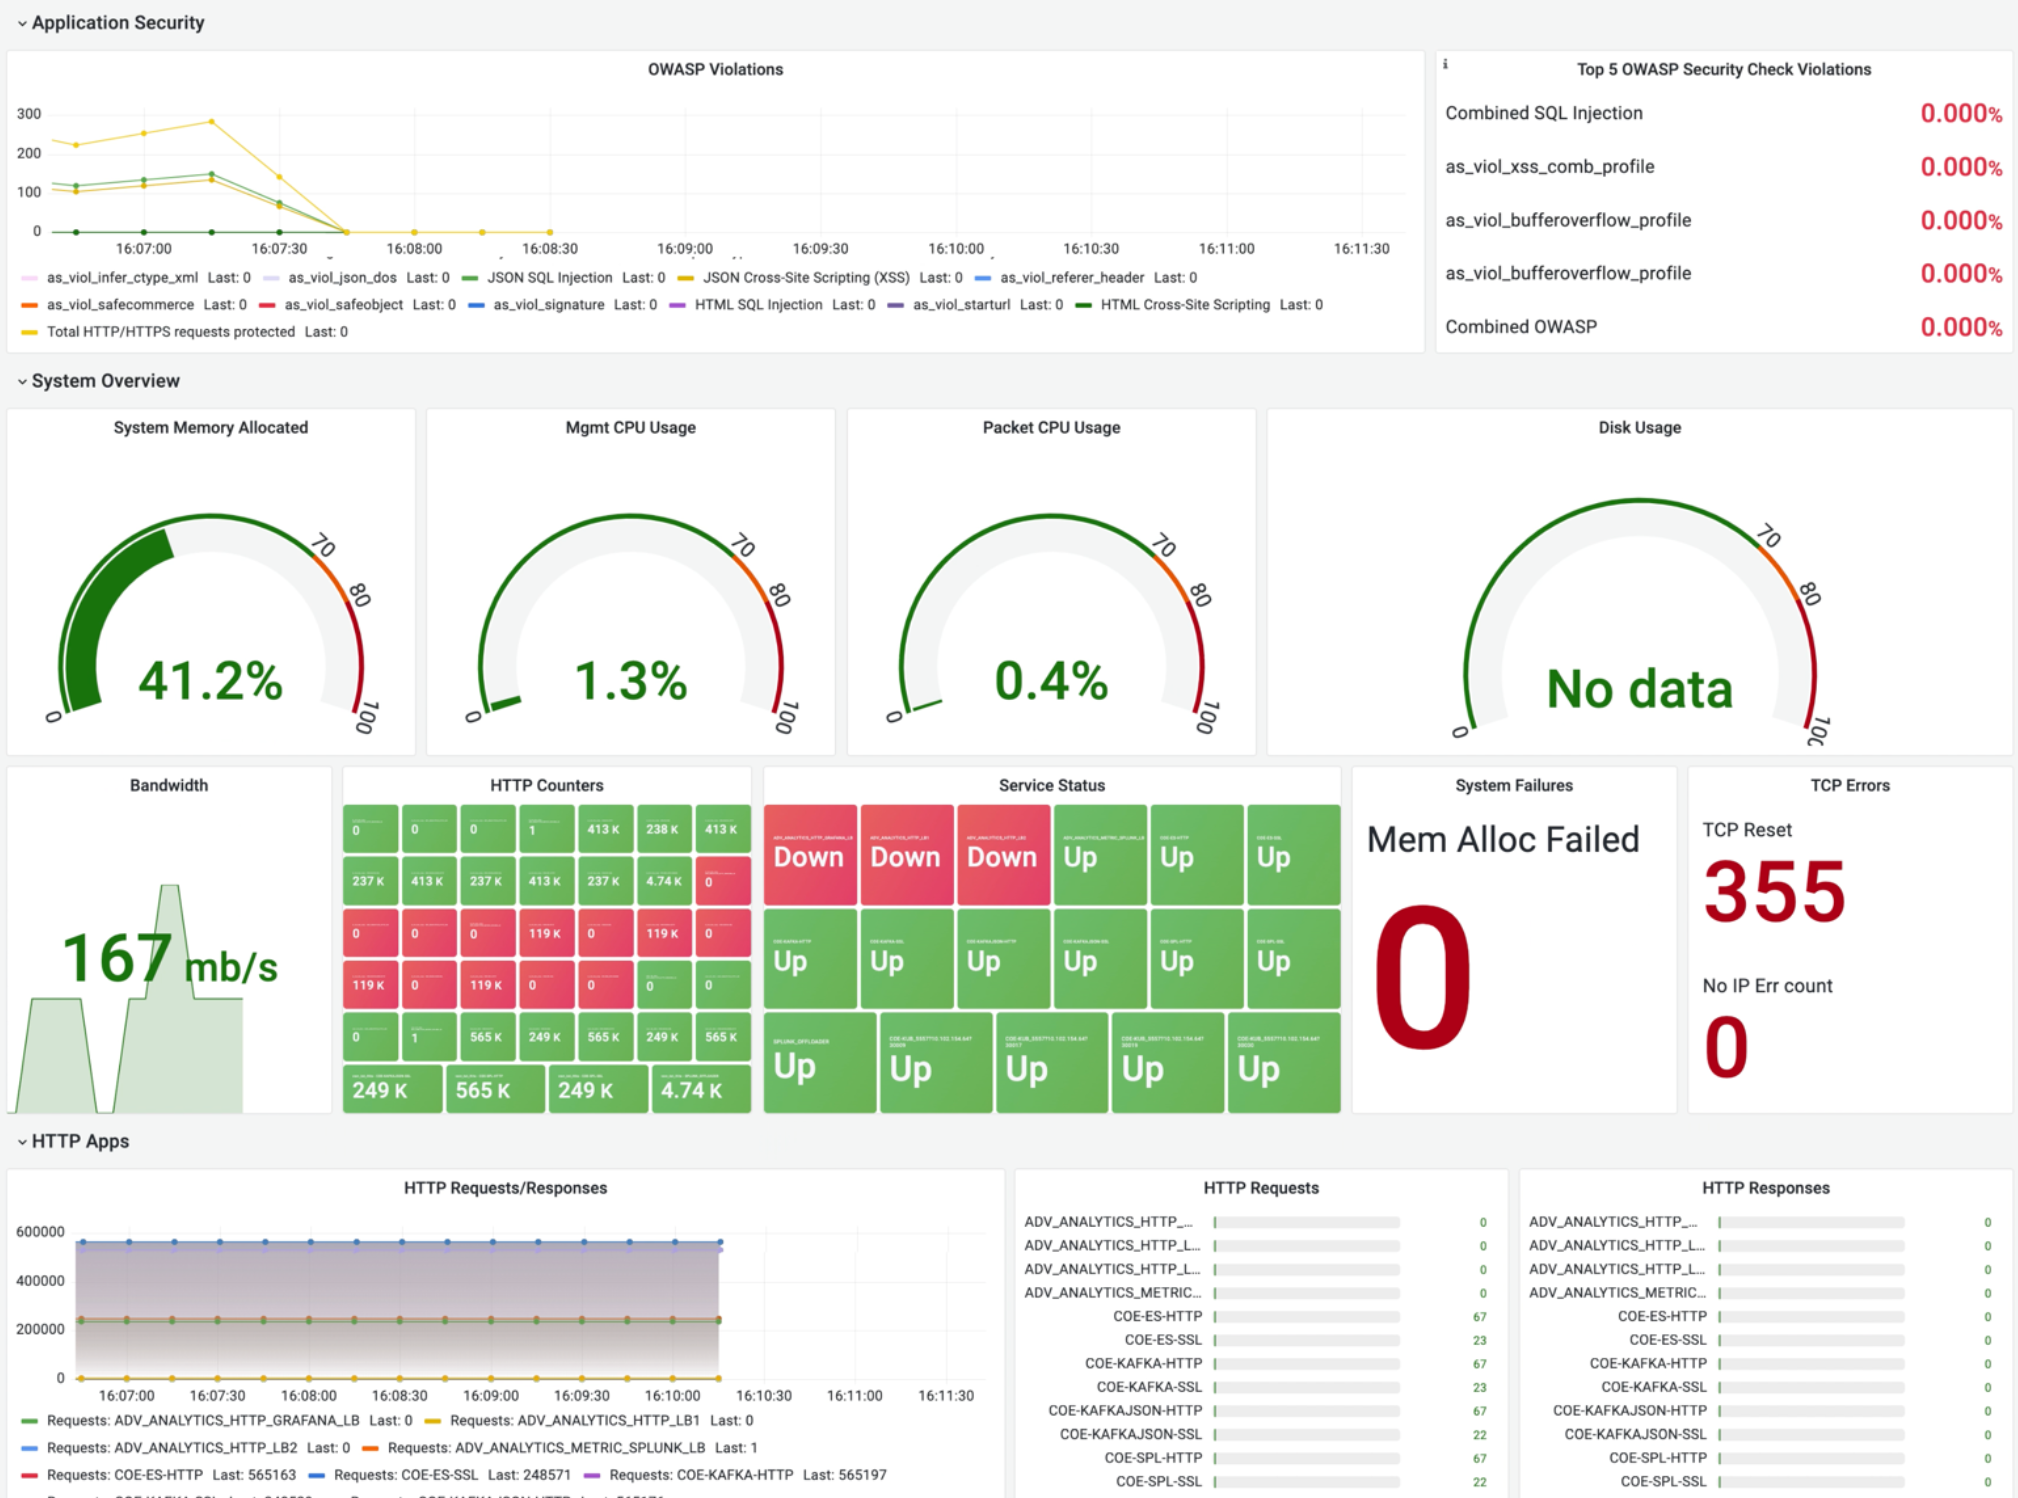Toggle Requests: COE-KAFKA-HTTP legend series
This screenshot has height=1498, width=2018.
(701, 1474)
